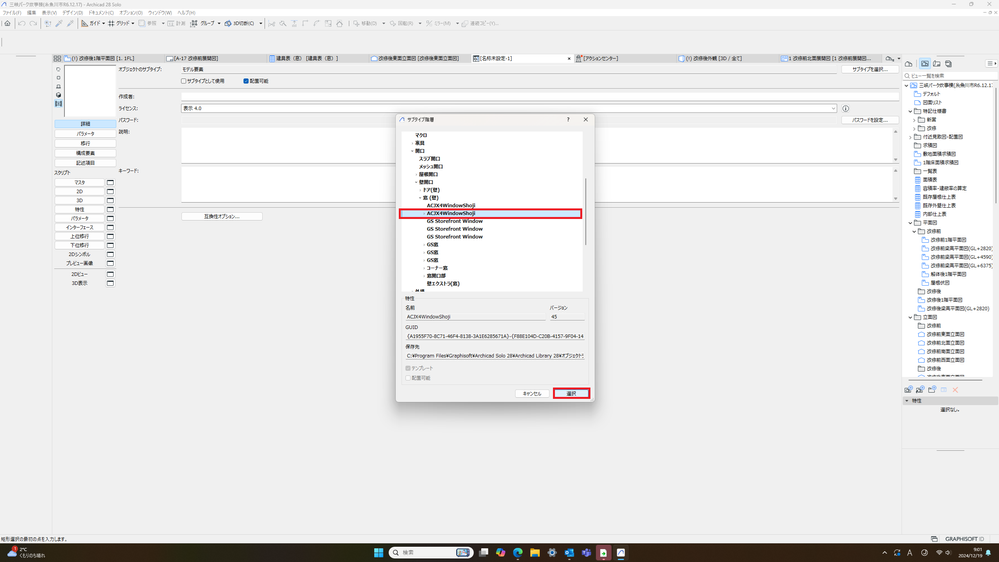Open the tab overview grid icon
Image resolution: width=999 pixels, height=562 pixels.
57,58
